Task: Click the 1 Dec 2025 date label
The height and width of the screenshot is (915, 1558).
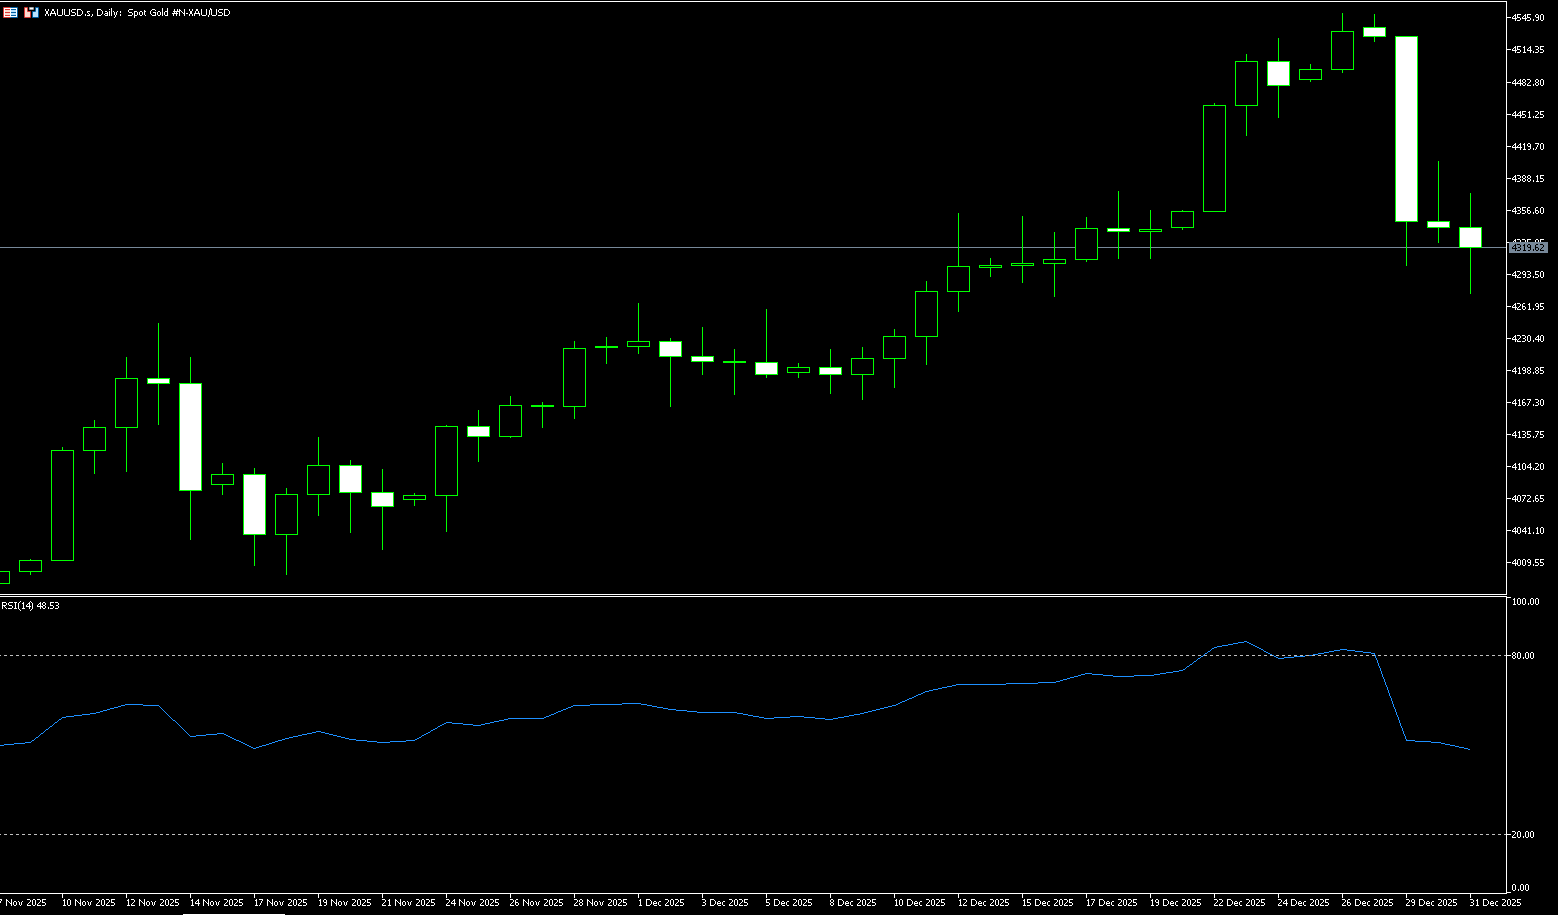Action: point(661,902)
